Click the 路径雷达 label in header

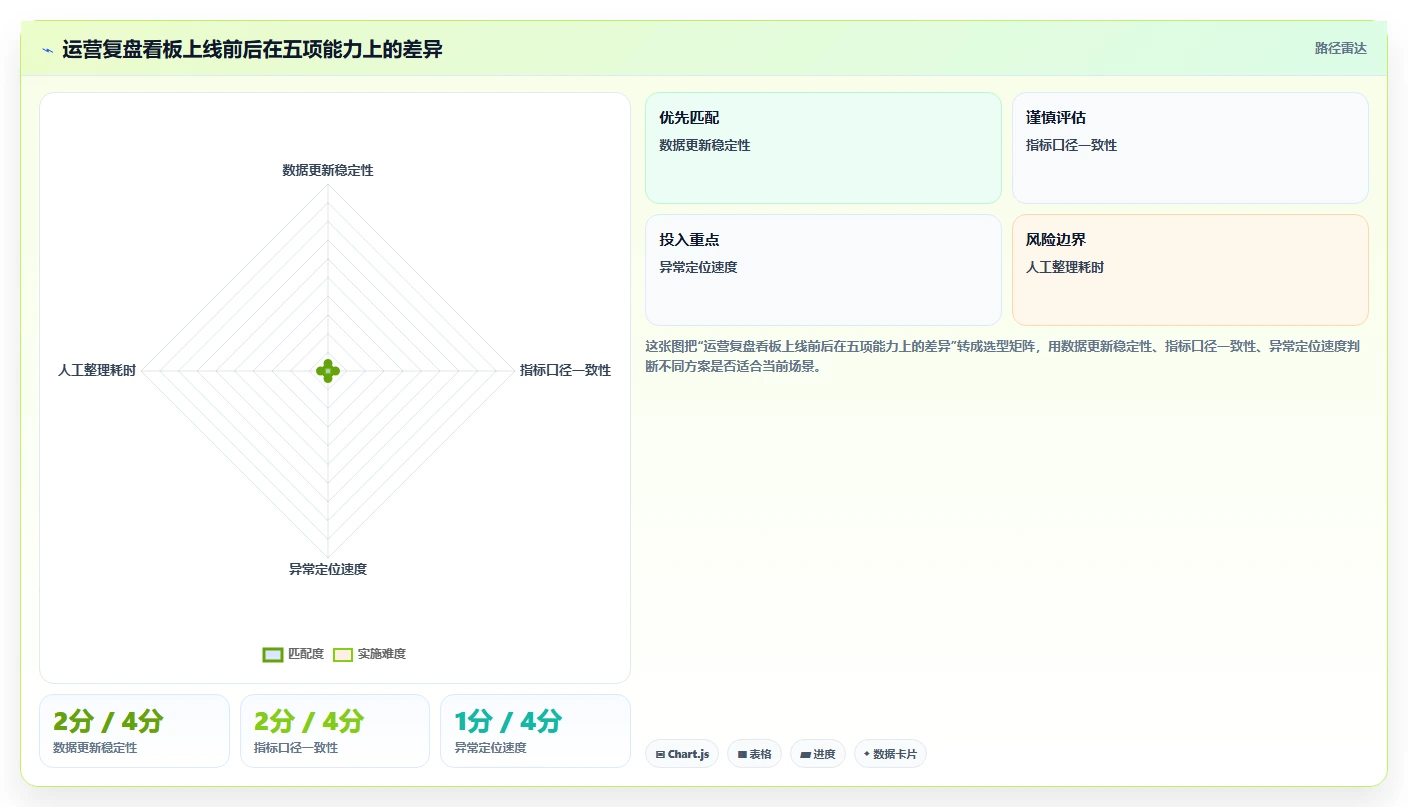pyautogui.click(x=1340, y=49)
